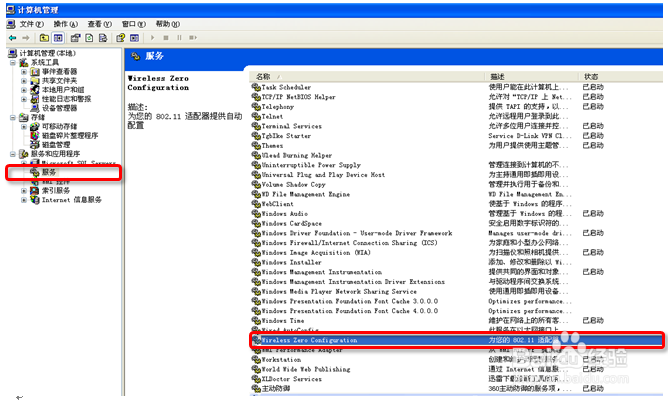The height and width of the screenshot is (402, 668).
Task: Open the Help question mark icon
Action: (121, 38)
